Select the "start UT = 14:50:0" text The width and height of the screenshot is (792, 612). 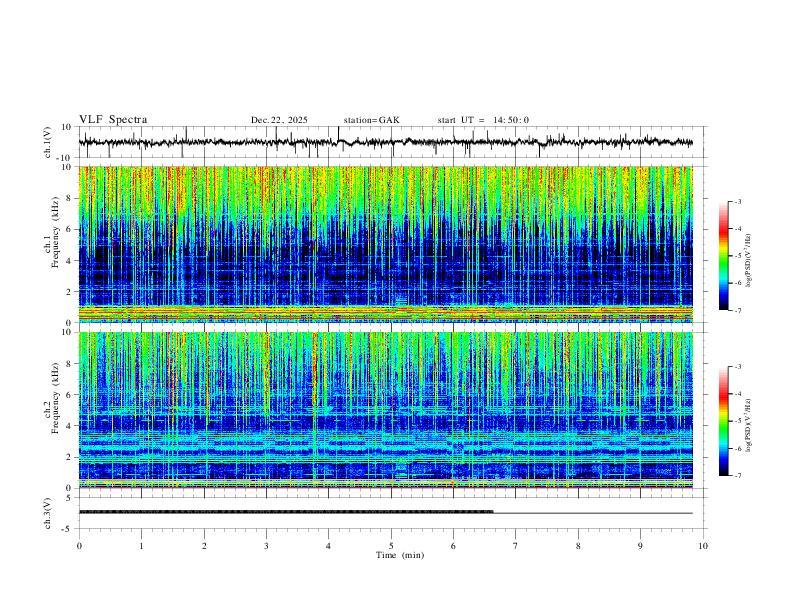coord(483,120)
